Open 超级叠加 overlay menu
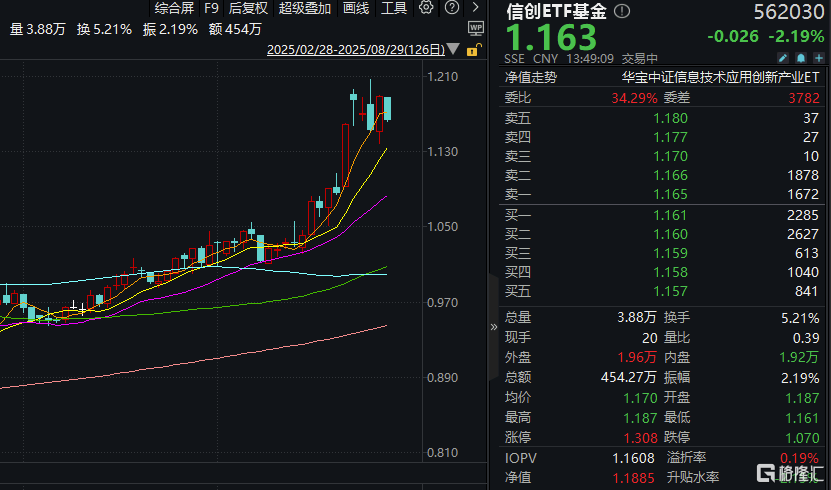 [305, 8]
